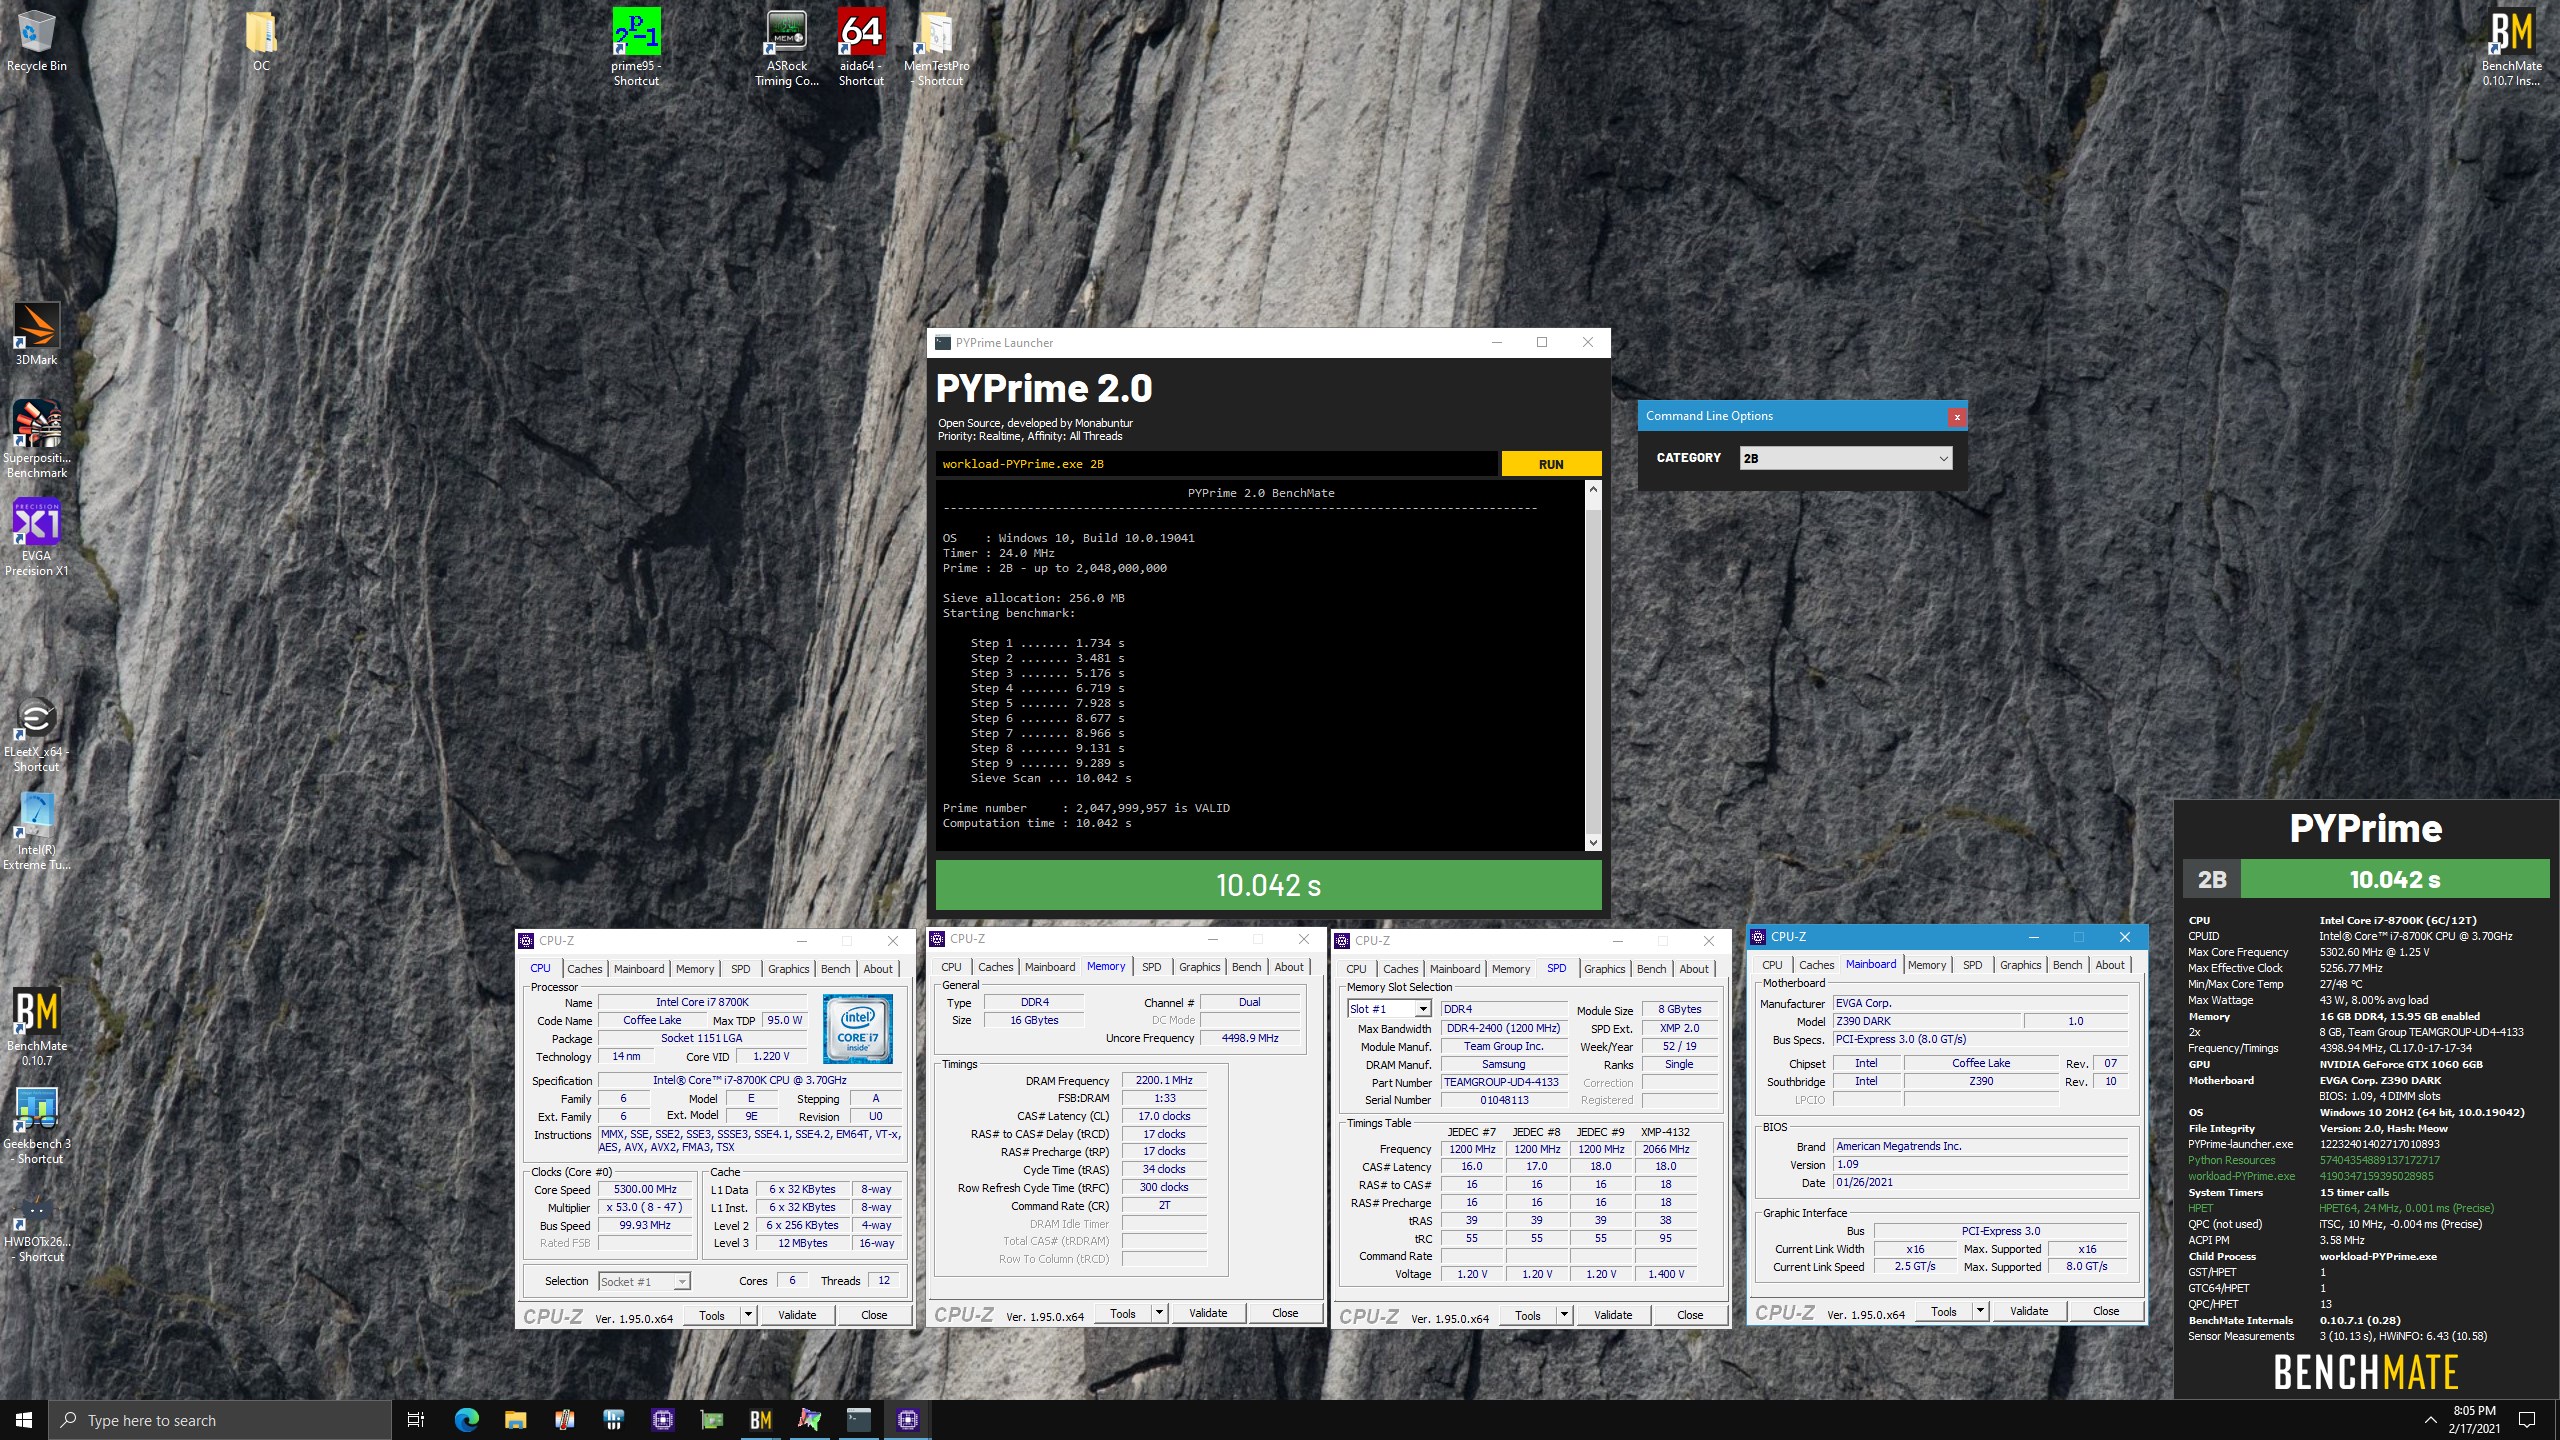Open the Superposition Benchmark desktop icon
Image resolution: width=2560 pixels, height=1440 pixels.
click(x=36, y=438)
